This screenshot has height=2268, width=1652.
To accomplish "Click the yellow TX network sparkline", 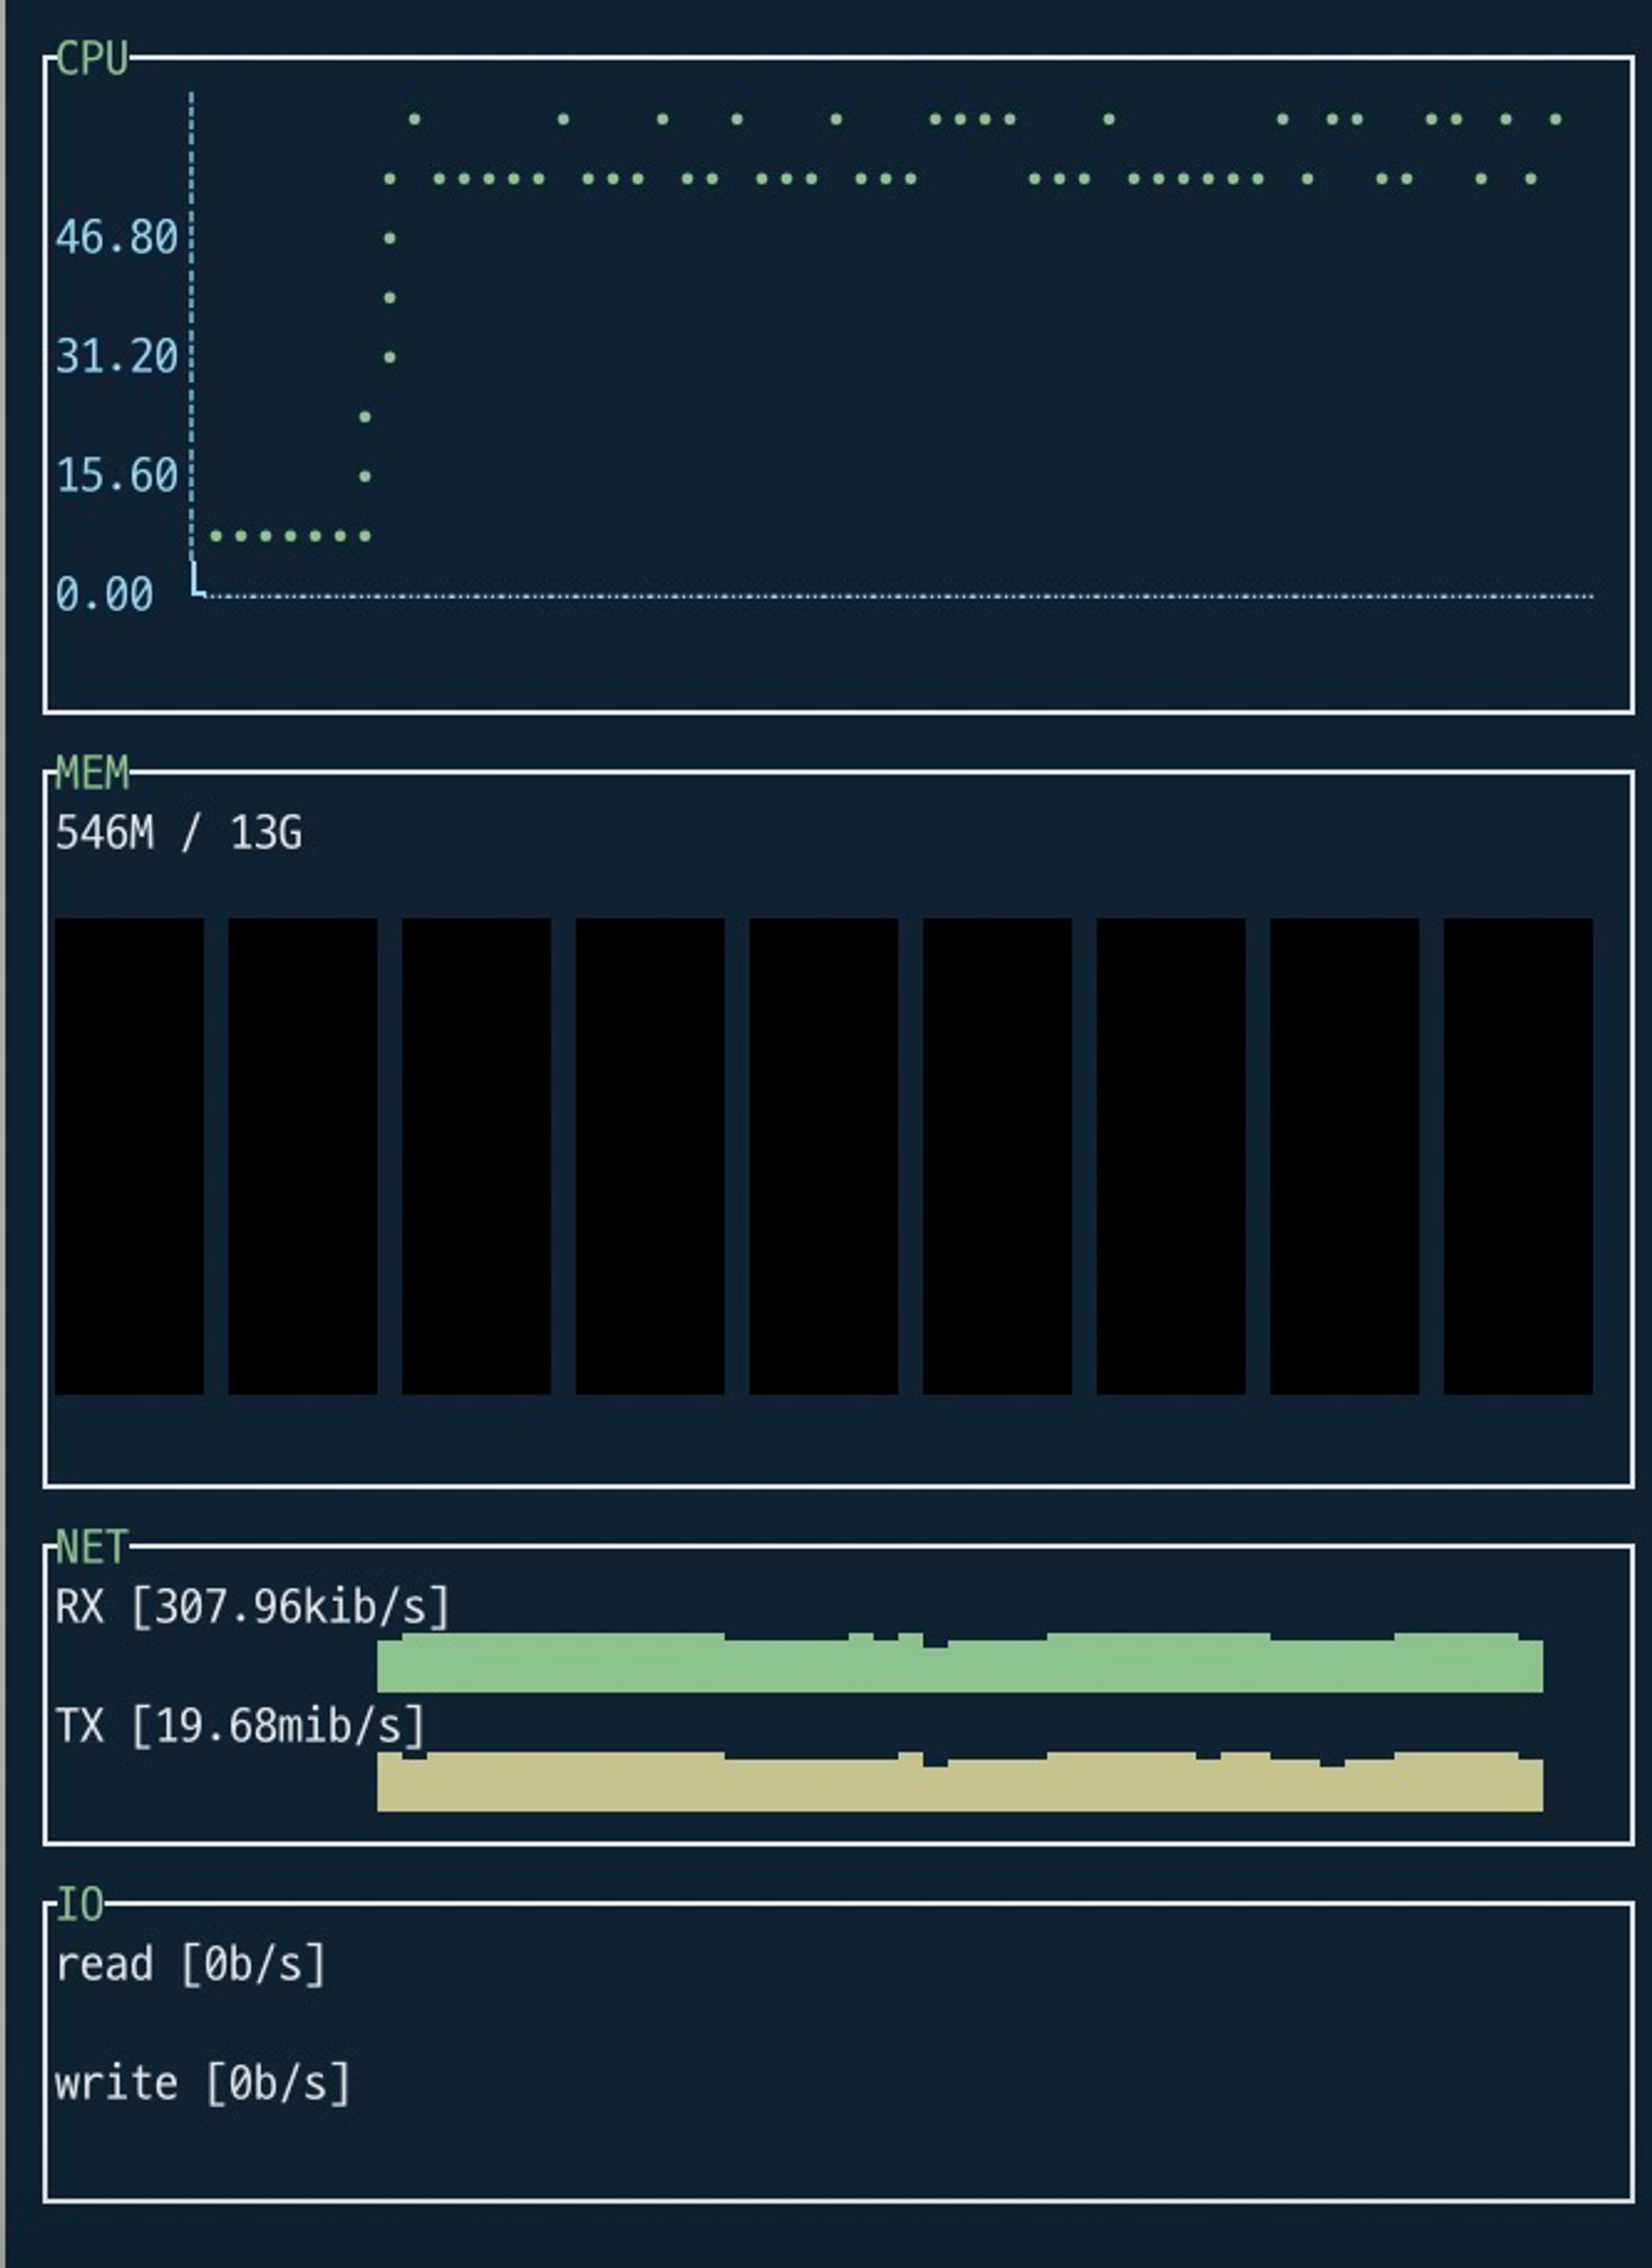I will [x=960, y=1785].
